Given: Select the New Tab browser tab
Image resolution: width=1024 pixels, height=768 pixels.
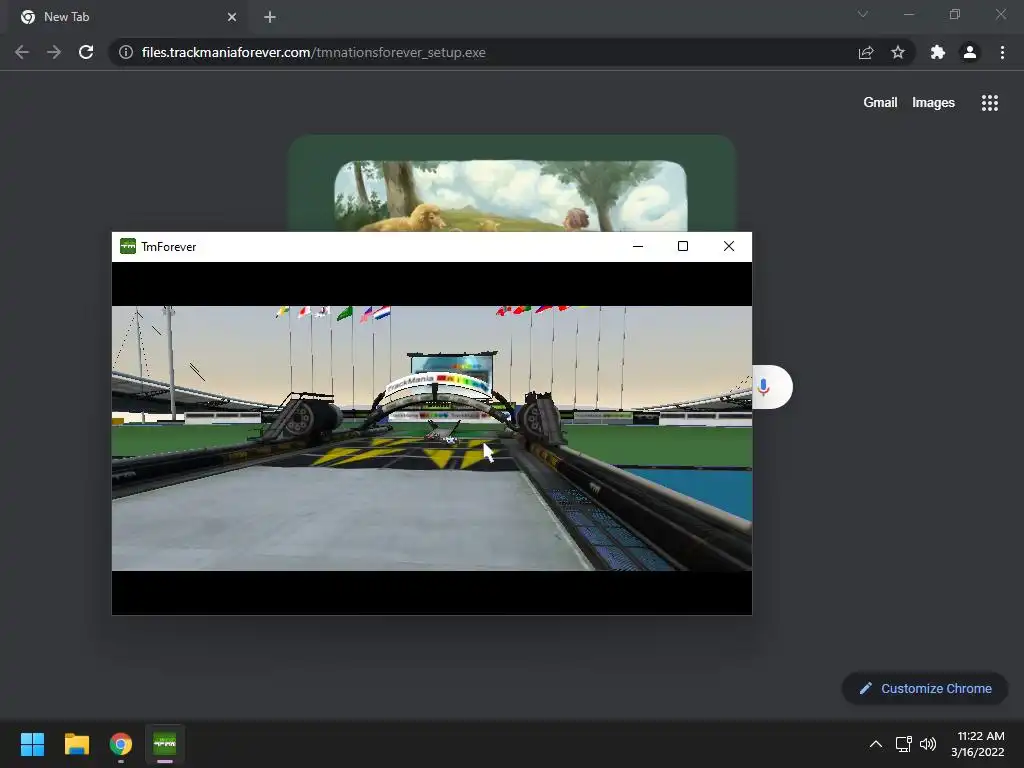Looking at the screenshot, I should tap(129, 17).
